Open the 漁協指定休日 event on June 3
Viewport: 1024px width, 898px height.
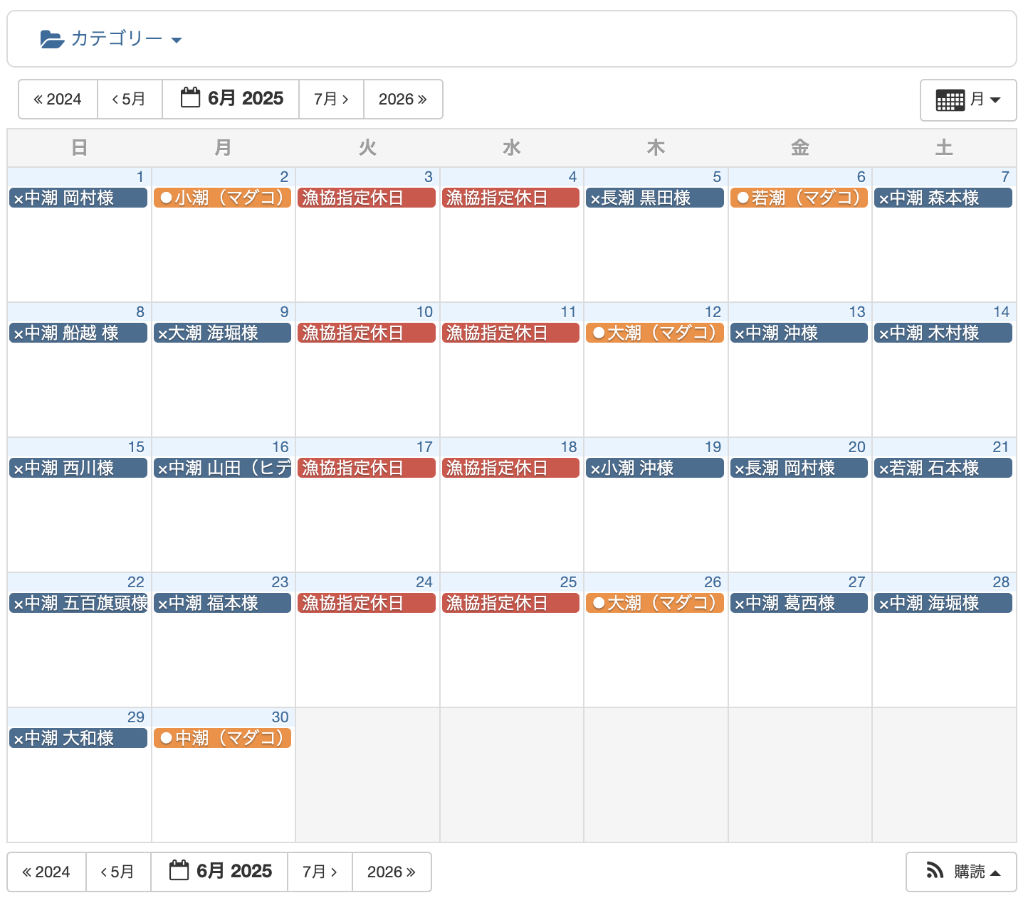366,198
